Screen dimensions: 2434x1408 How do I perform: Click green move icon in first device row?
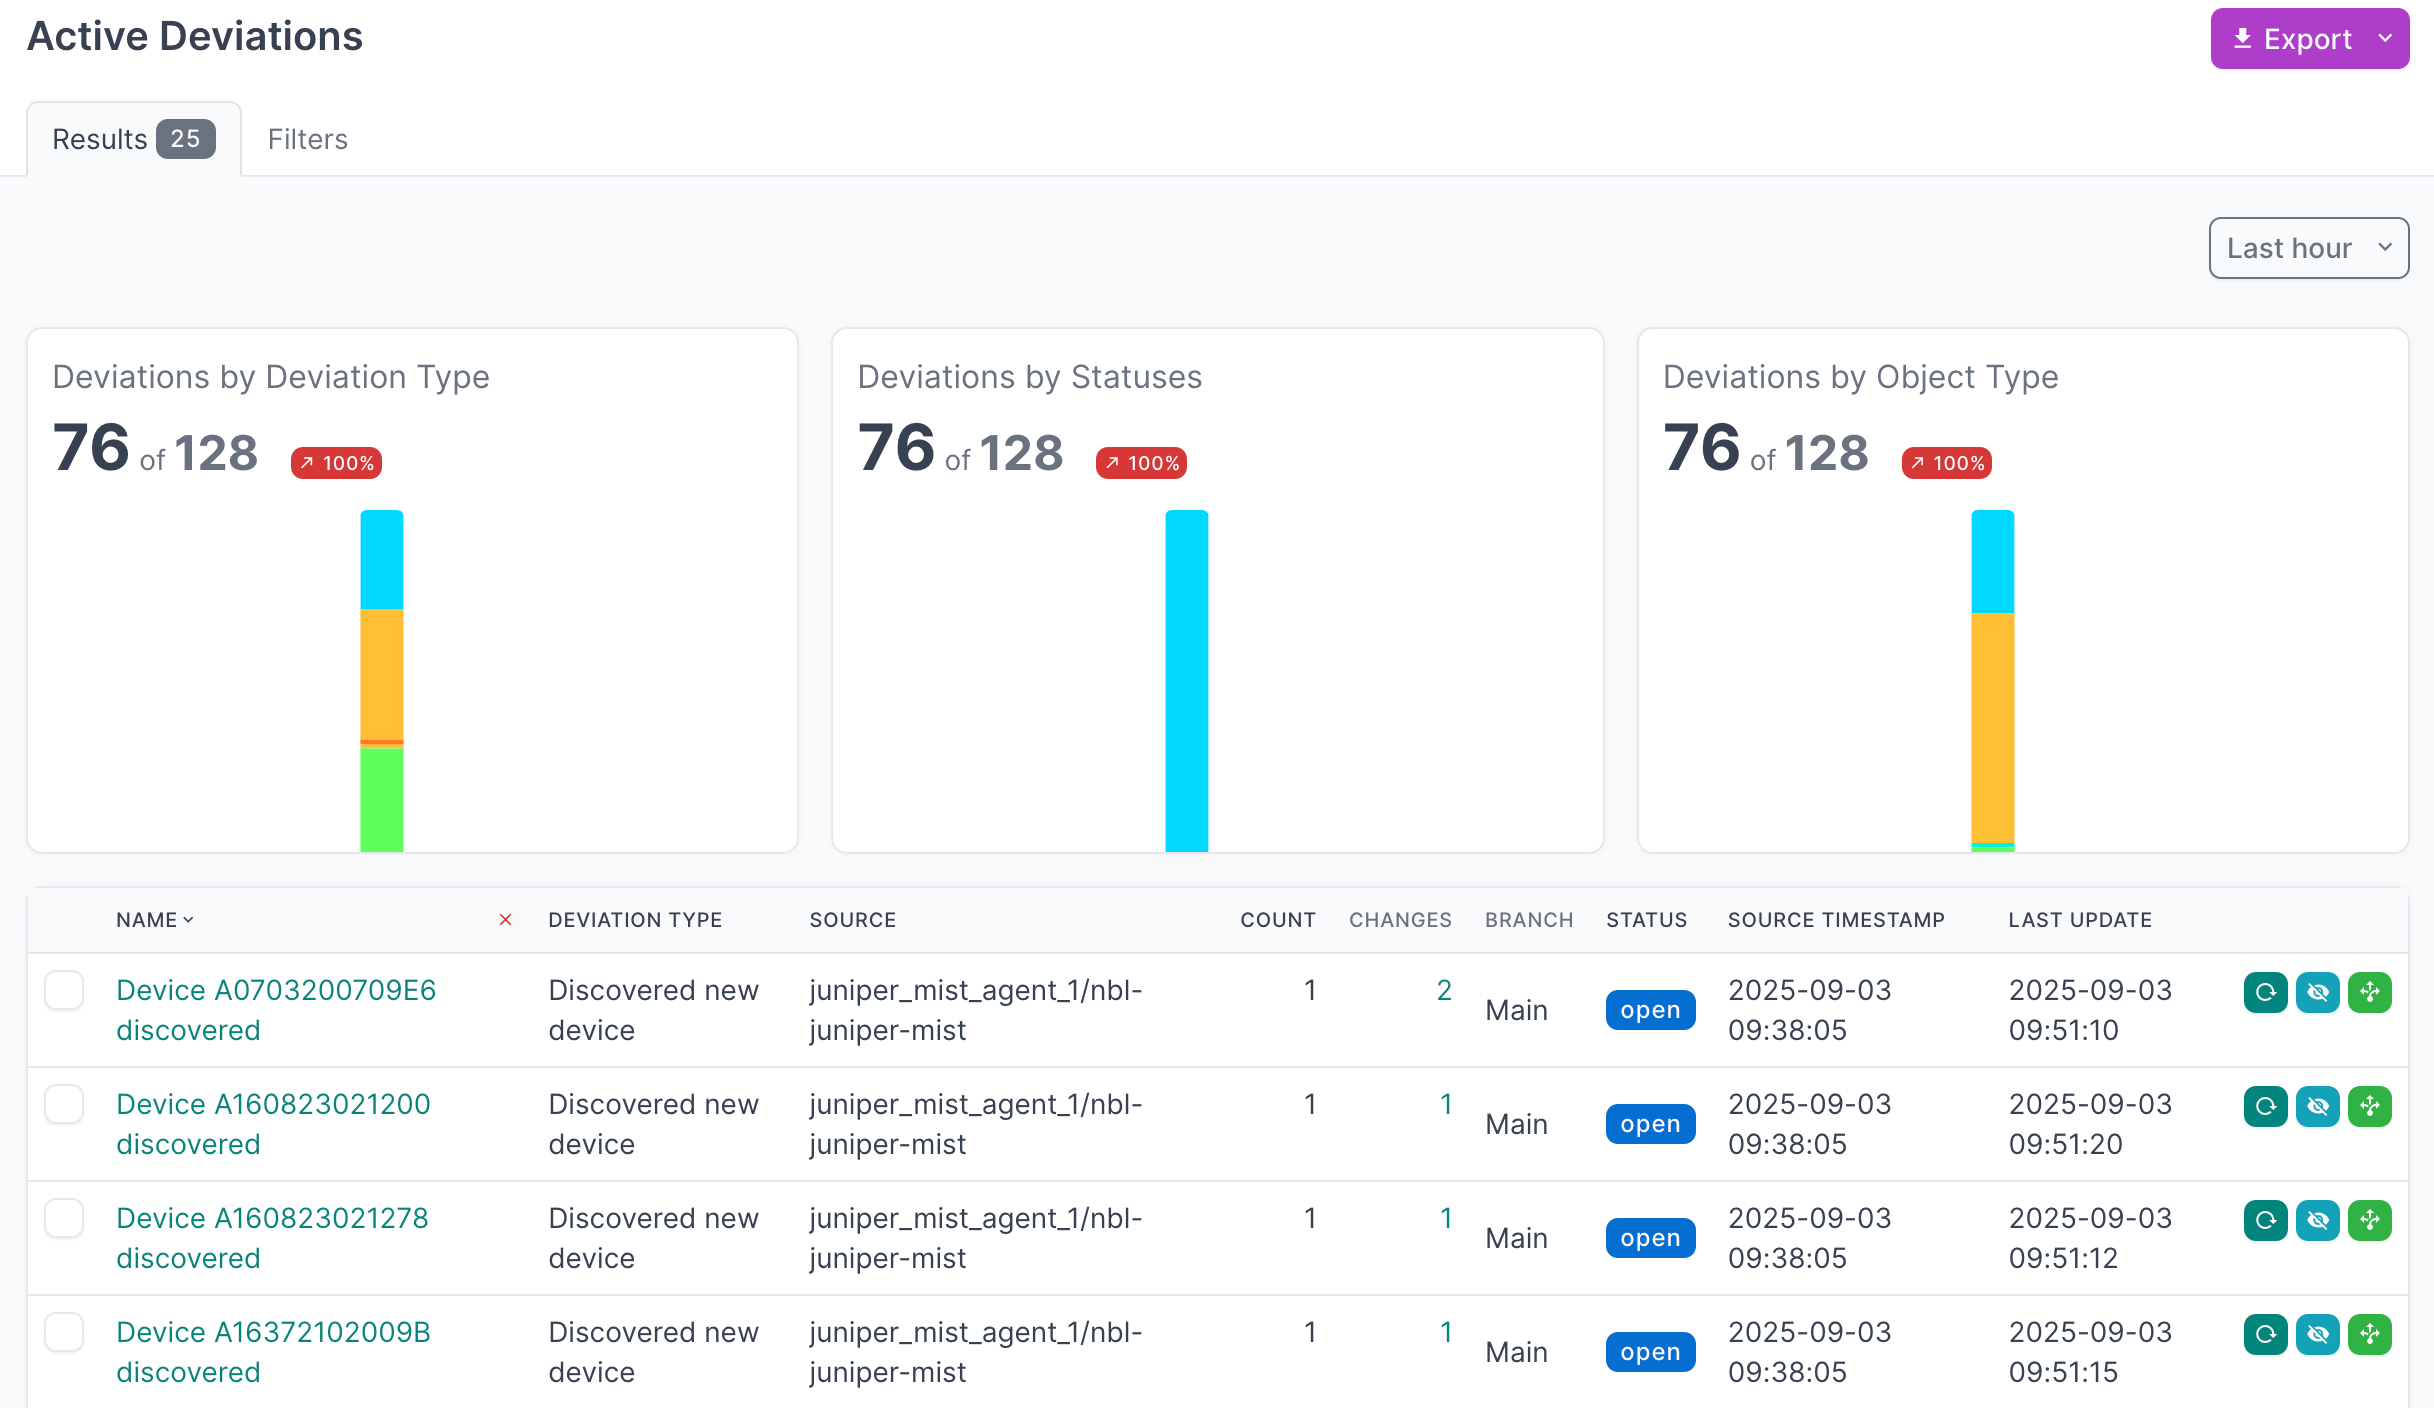[2369, 992]
